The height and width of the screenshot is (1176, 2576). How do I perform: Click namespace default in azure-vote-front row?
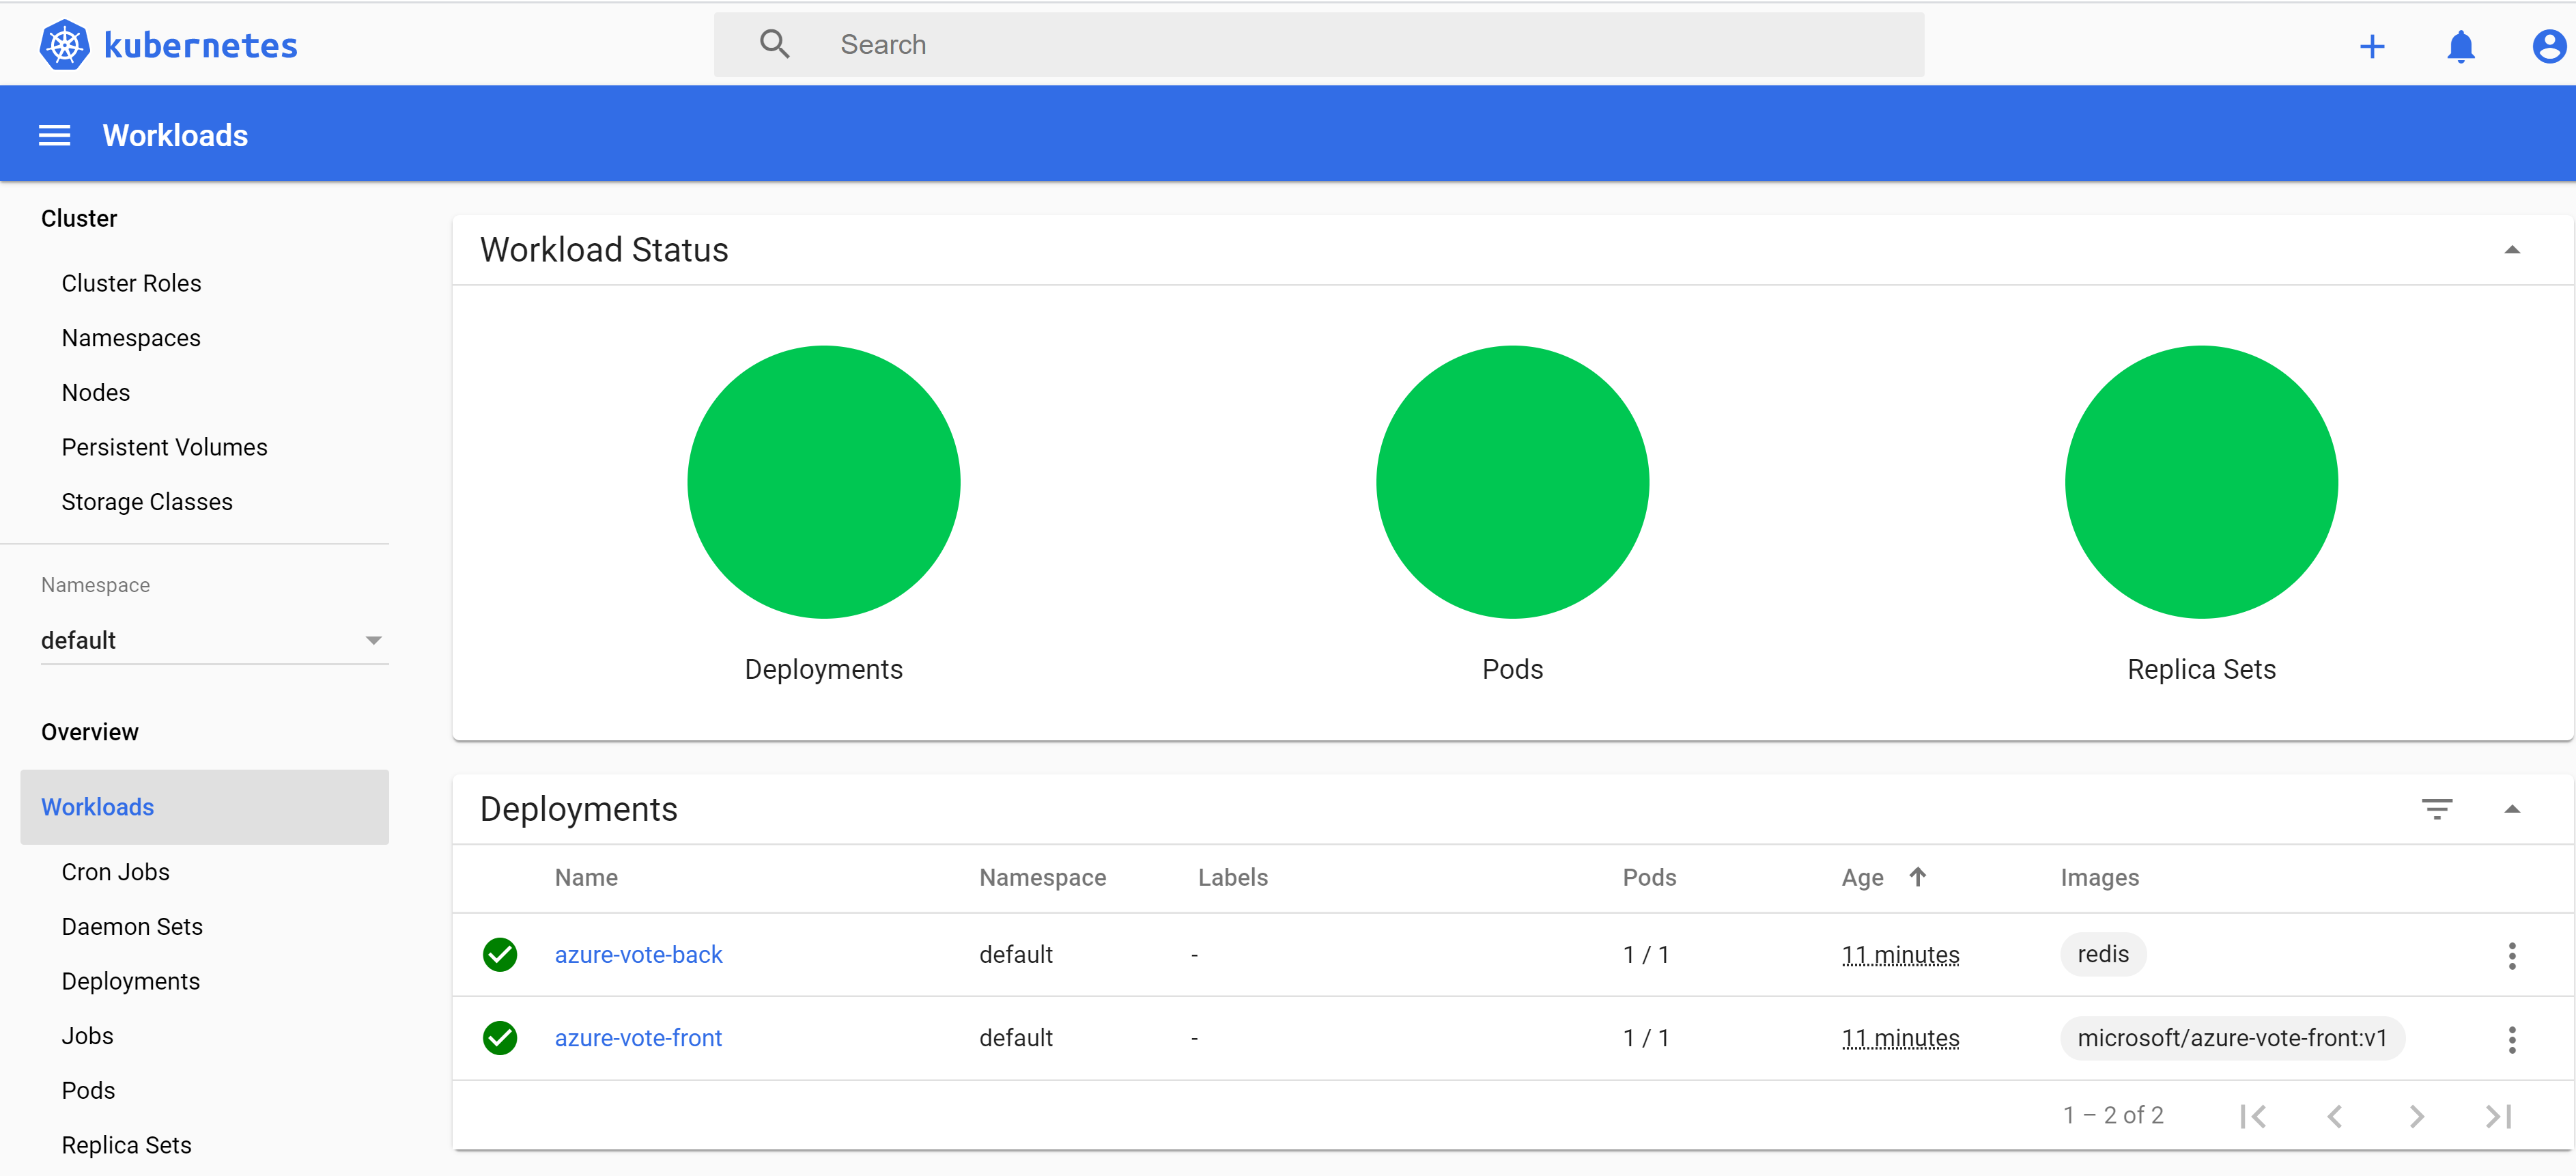(1016, 1038)
